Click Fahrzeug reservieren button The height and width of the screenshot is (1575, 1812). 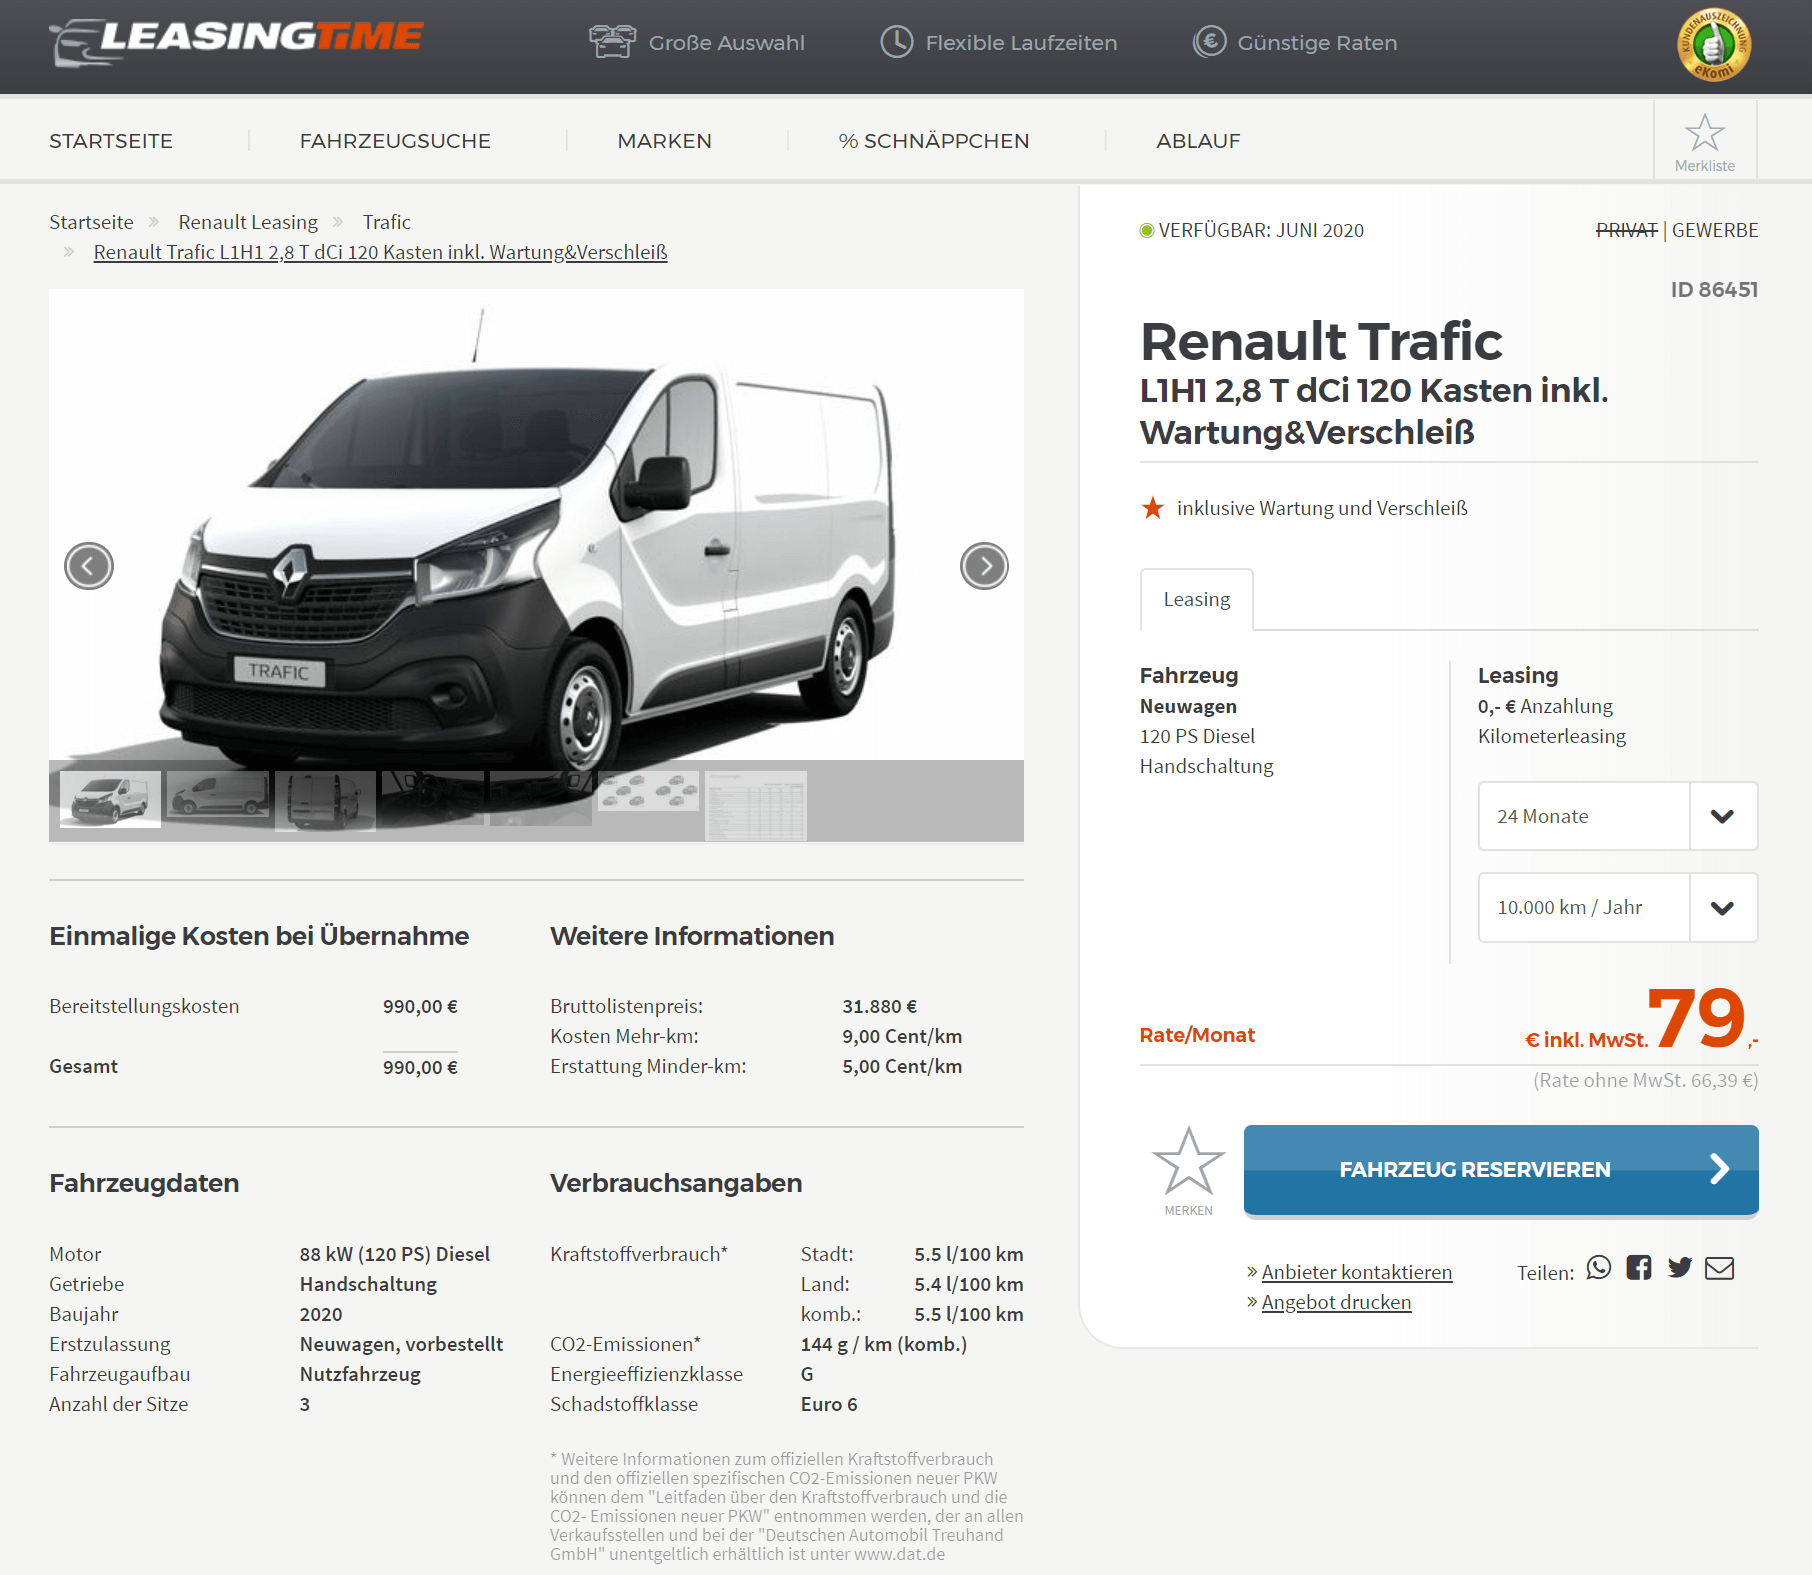[x=1501, y=1169]
